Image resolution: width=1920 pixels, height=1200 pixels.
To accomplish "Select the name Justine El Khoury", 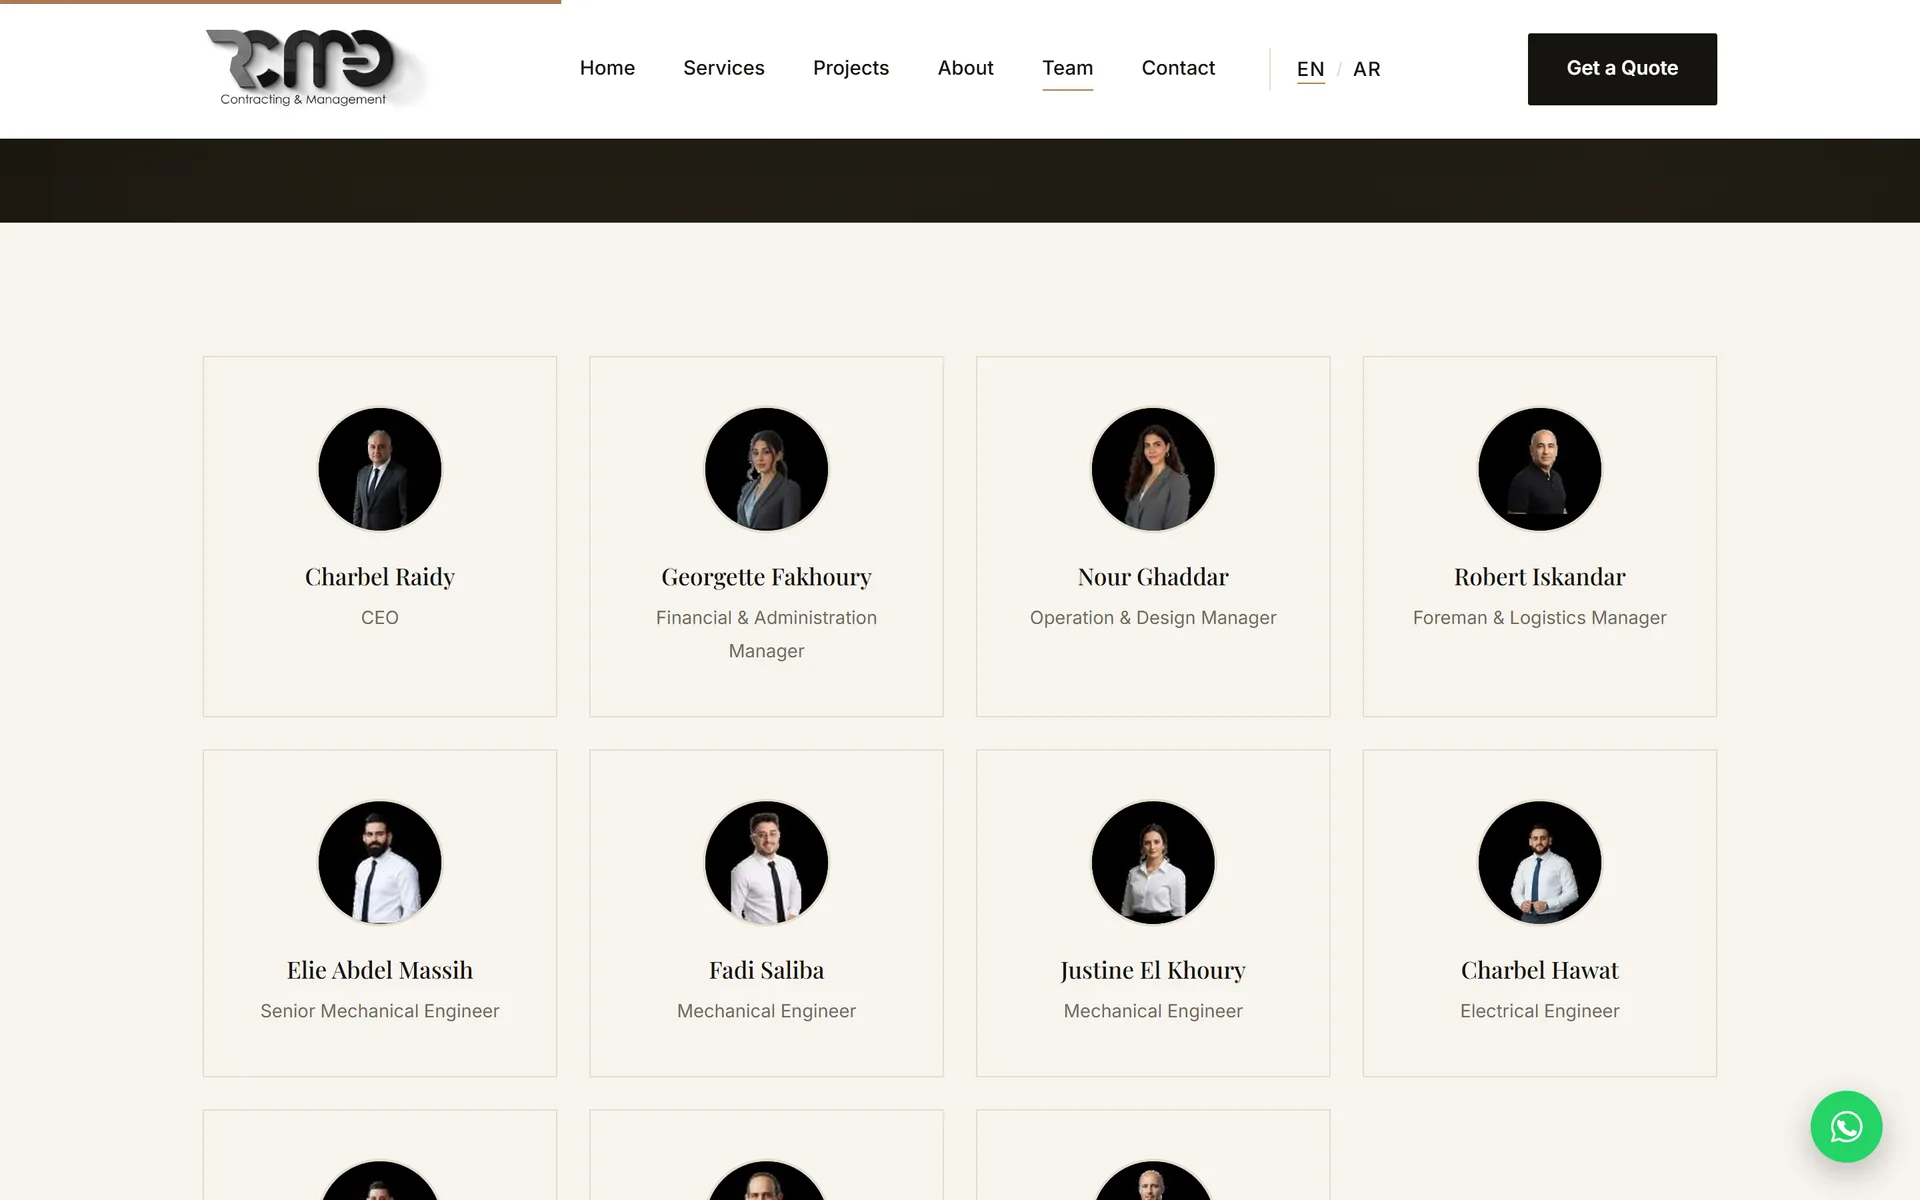I will coord(1153,970).
